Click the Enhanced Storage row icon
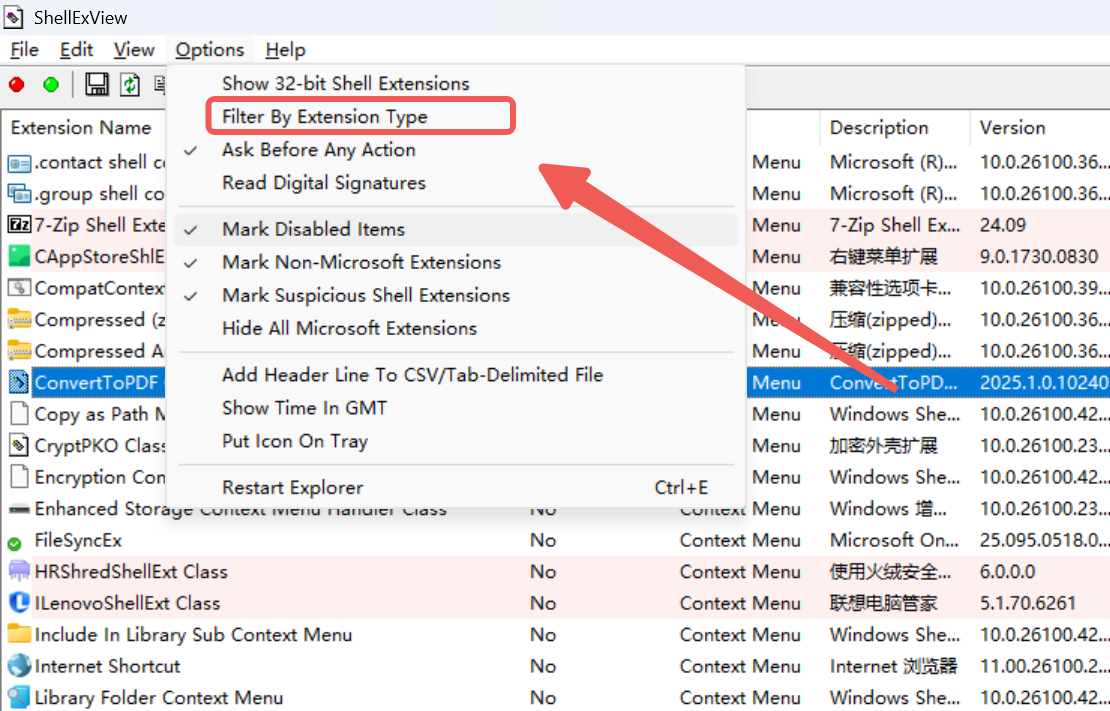 pyautogui.click(x=19, y=509)
